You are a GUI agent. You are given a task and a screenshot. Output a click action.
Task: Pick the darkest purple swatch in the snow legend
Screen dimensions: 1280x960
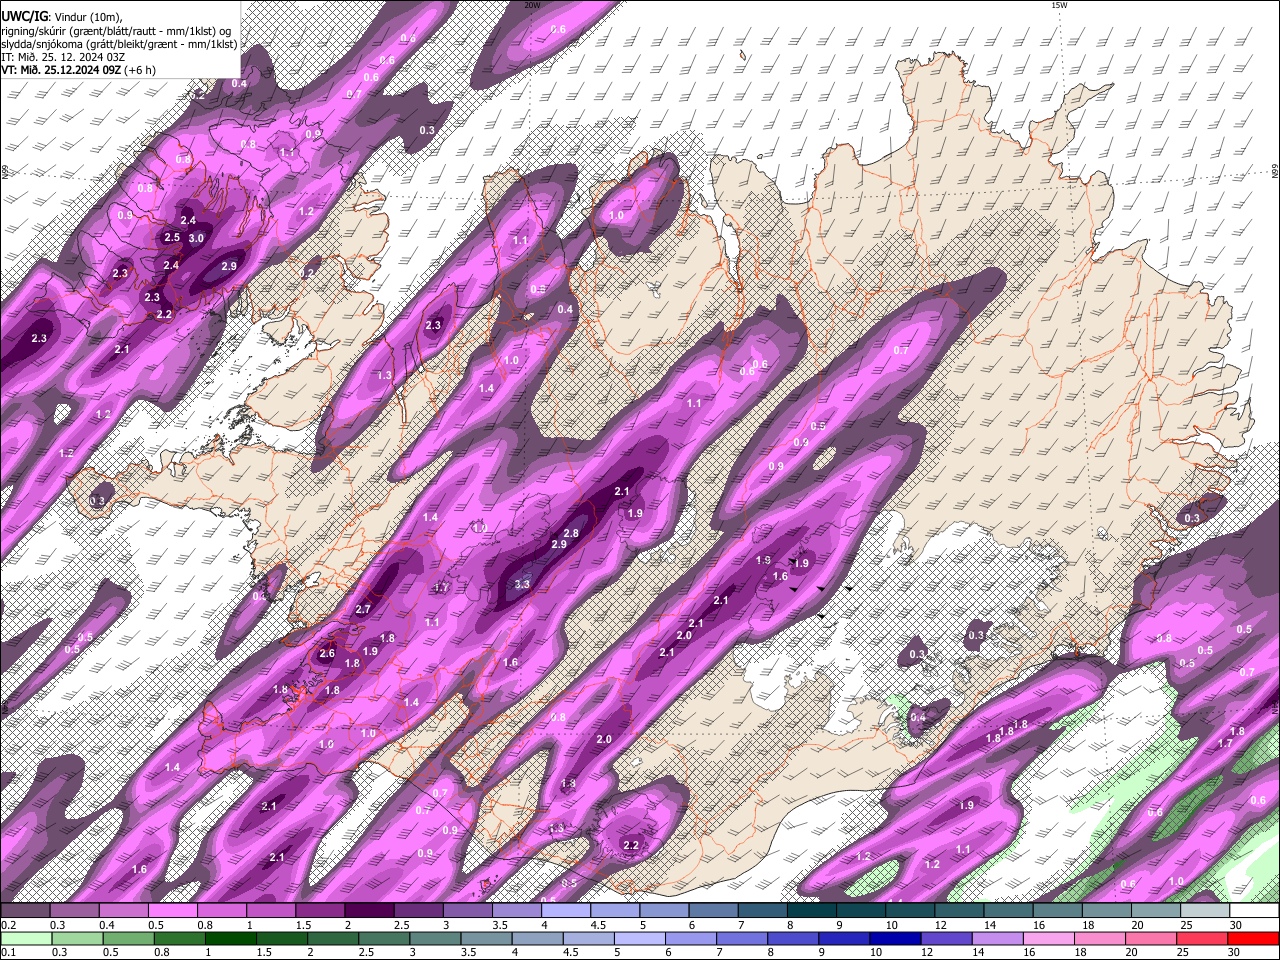pos(368,910)
